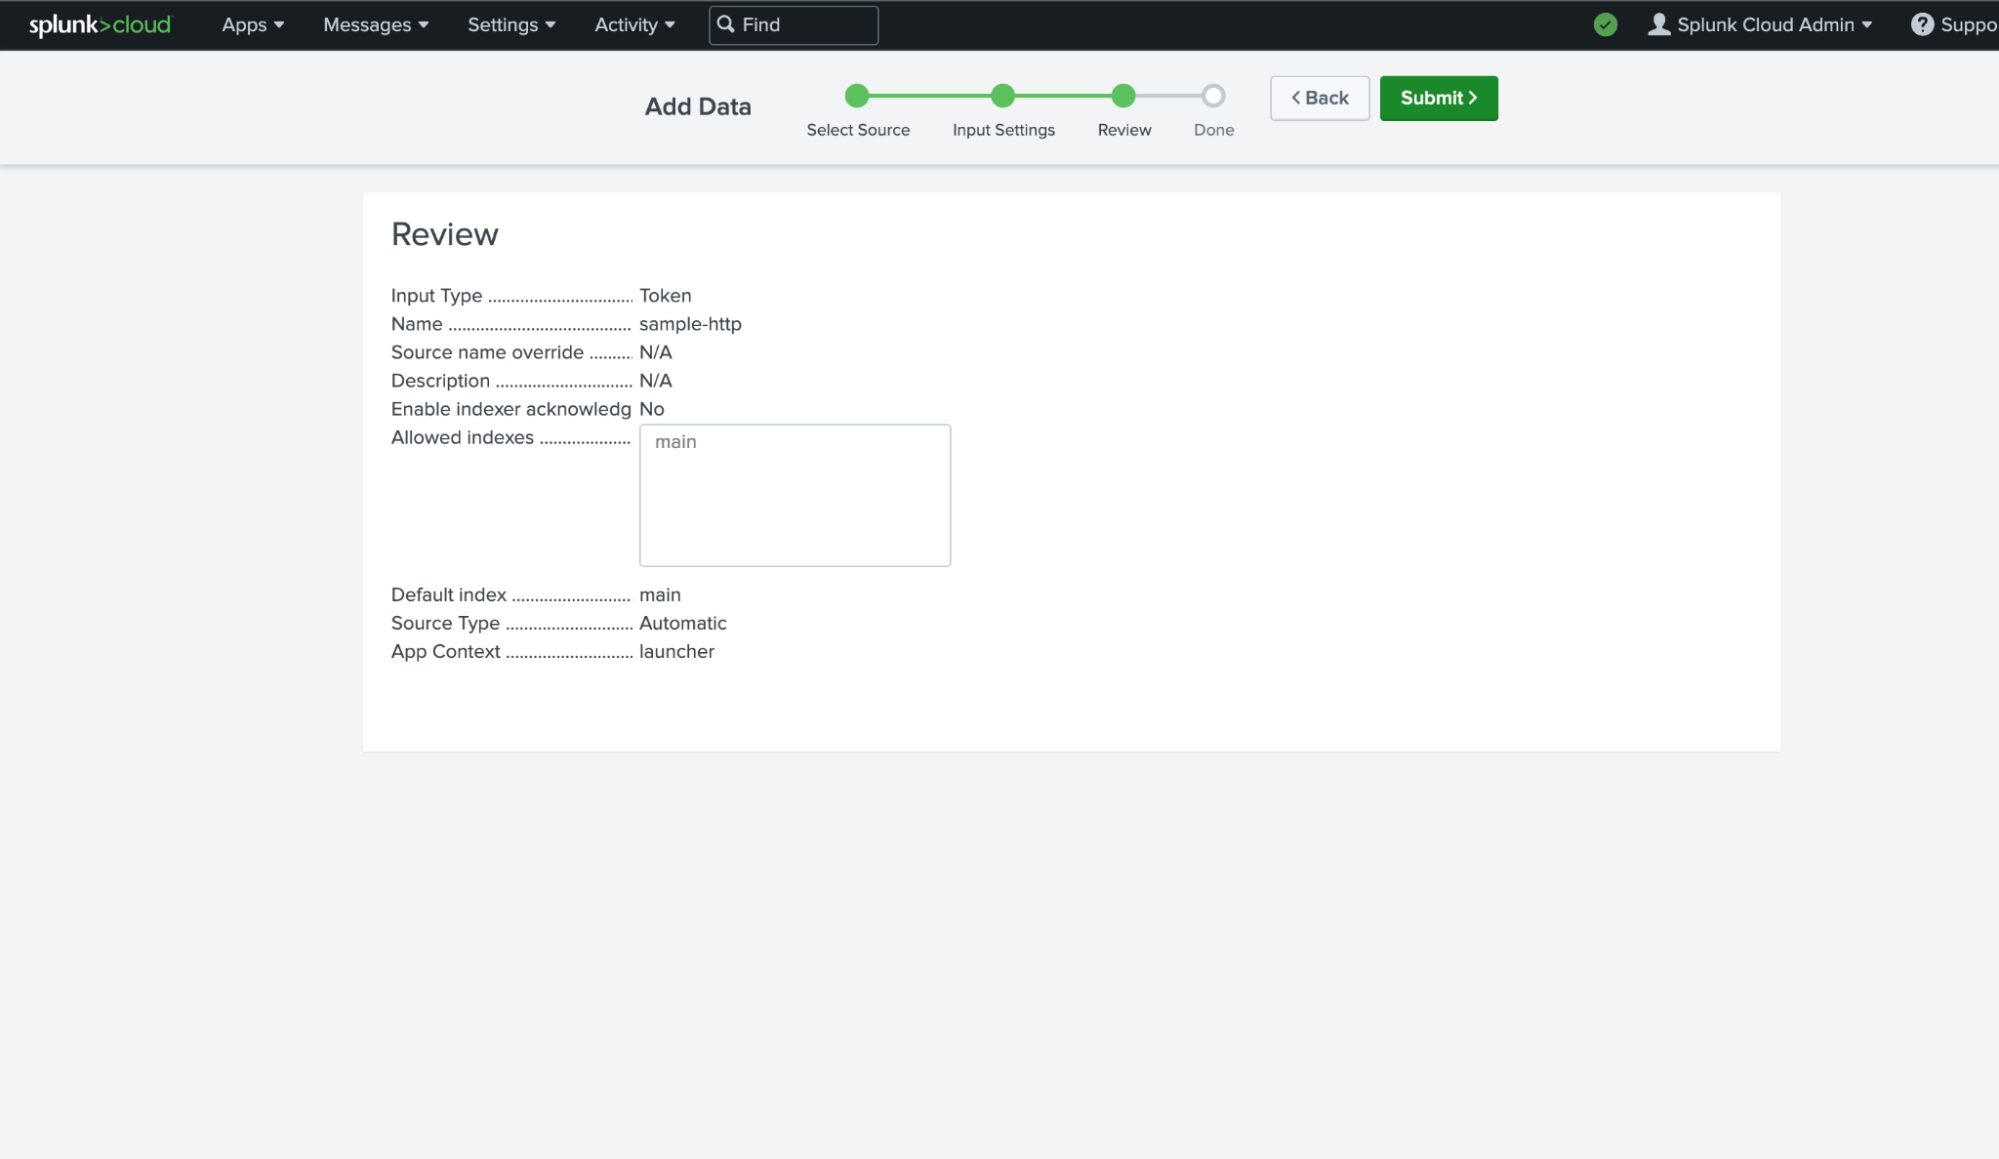
Task: Click the green status indicator icon
Action: 1606,25
